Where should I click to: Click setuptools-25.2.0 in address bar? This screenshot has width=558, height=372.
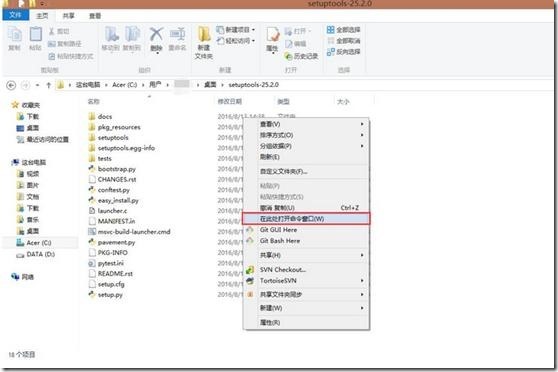click(x=253, y=85)
